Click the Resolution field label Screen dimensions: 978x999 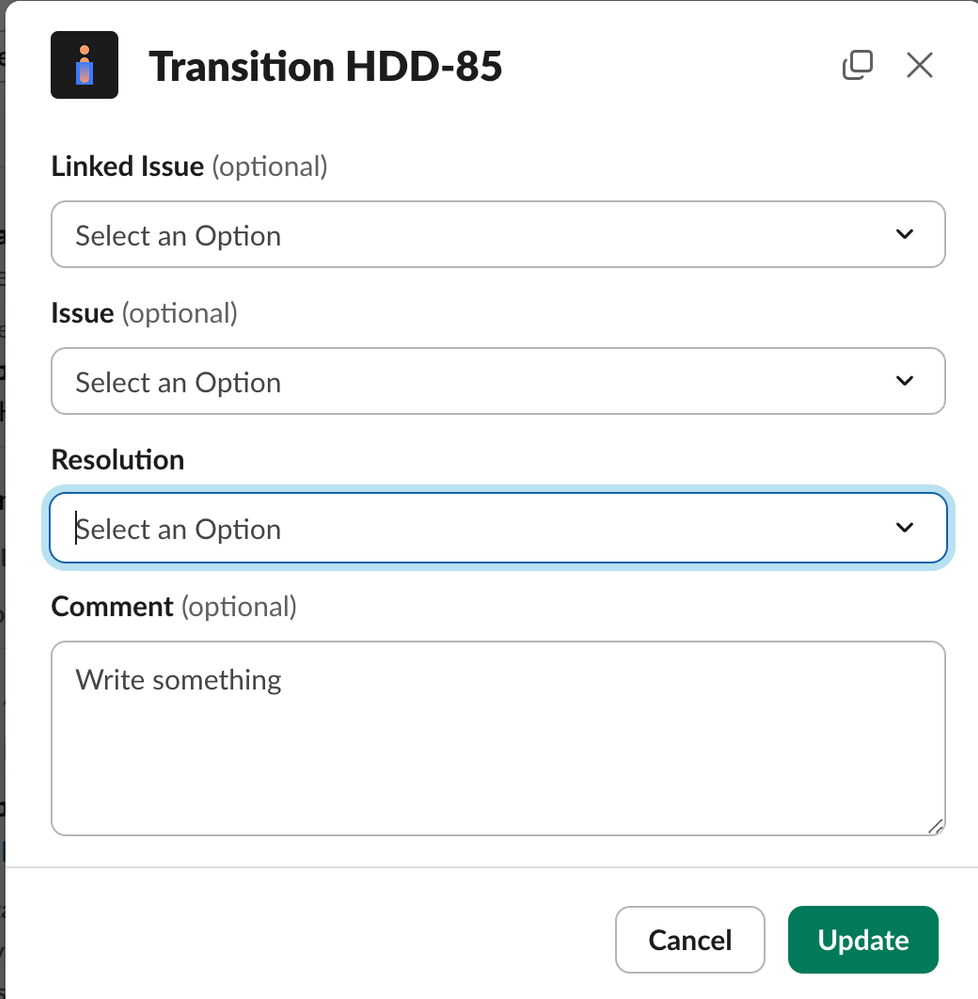point(118,460)
